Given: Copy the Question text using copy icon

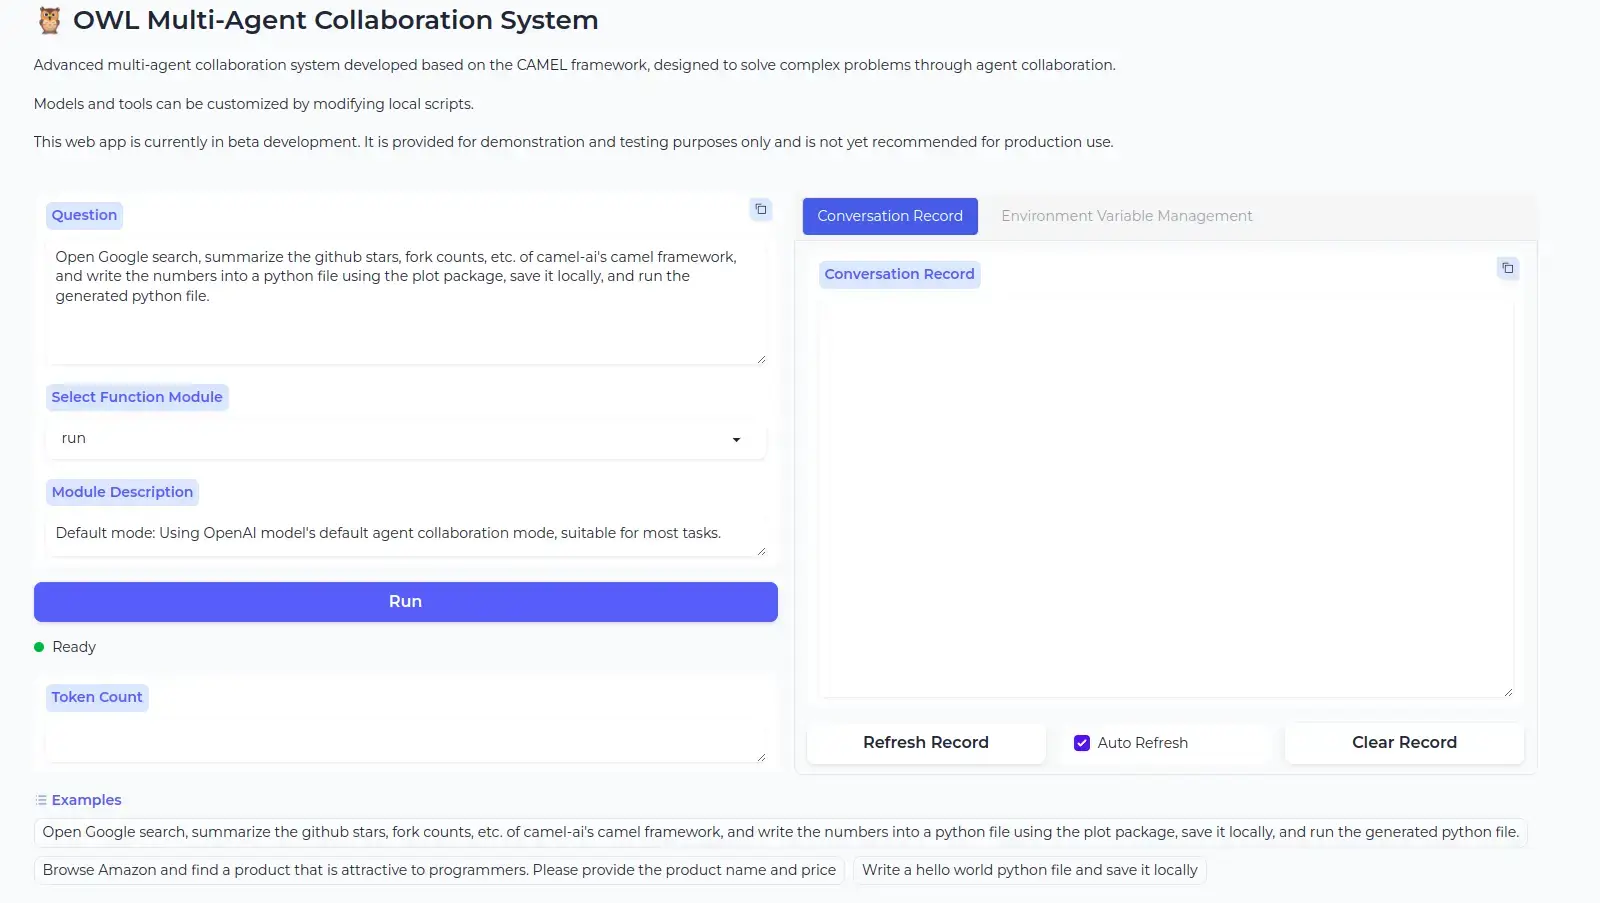Looking at the screenshot, I should (761, 209).
